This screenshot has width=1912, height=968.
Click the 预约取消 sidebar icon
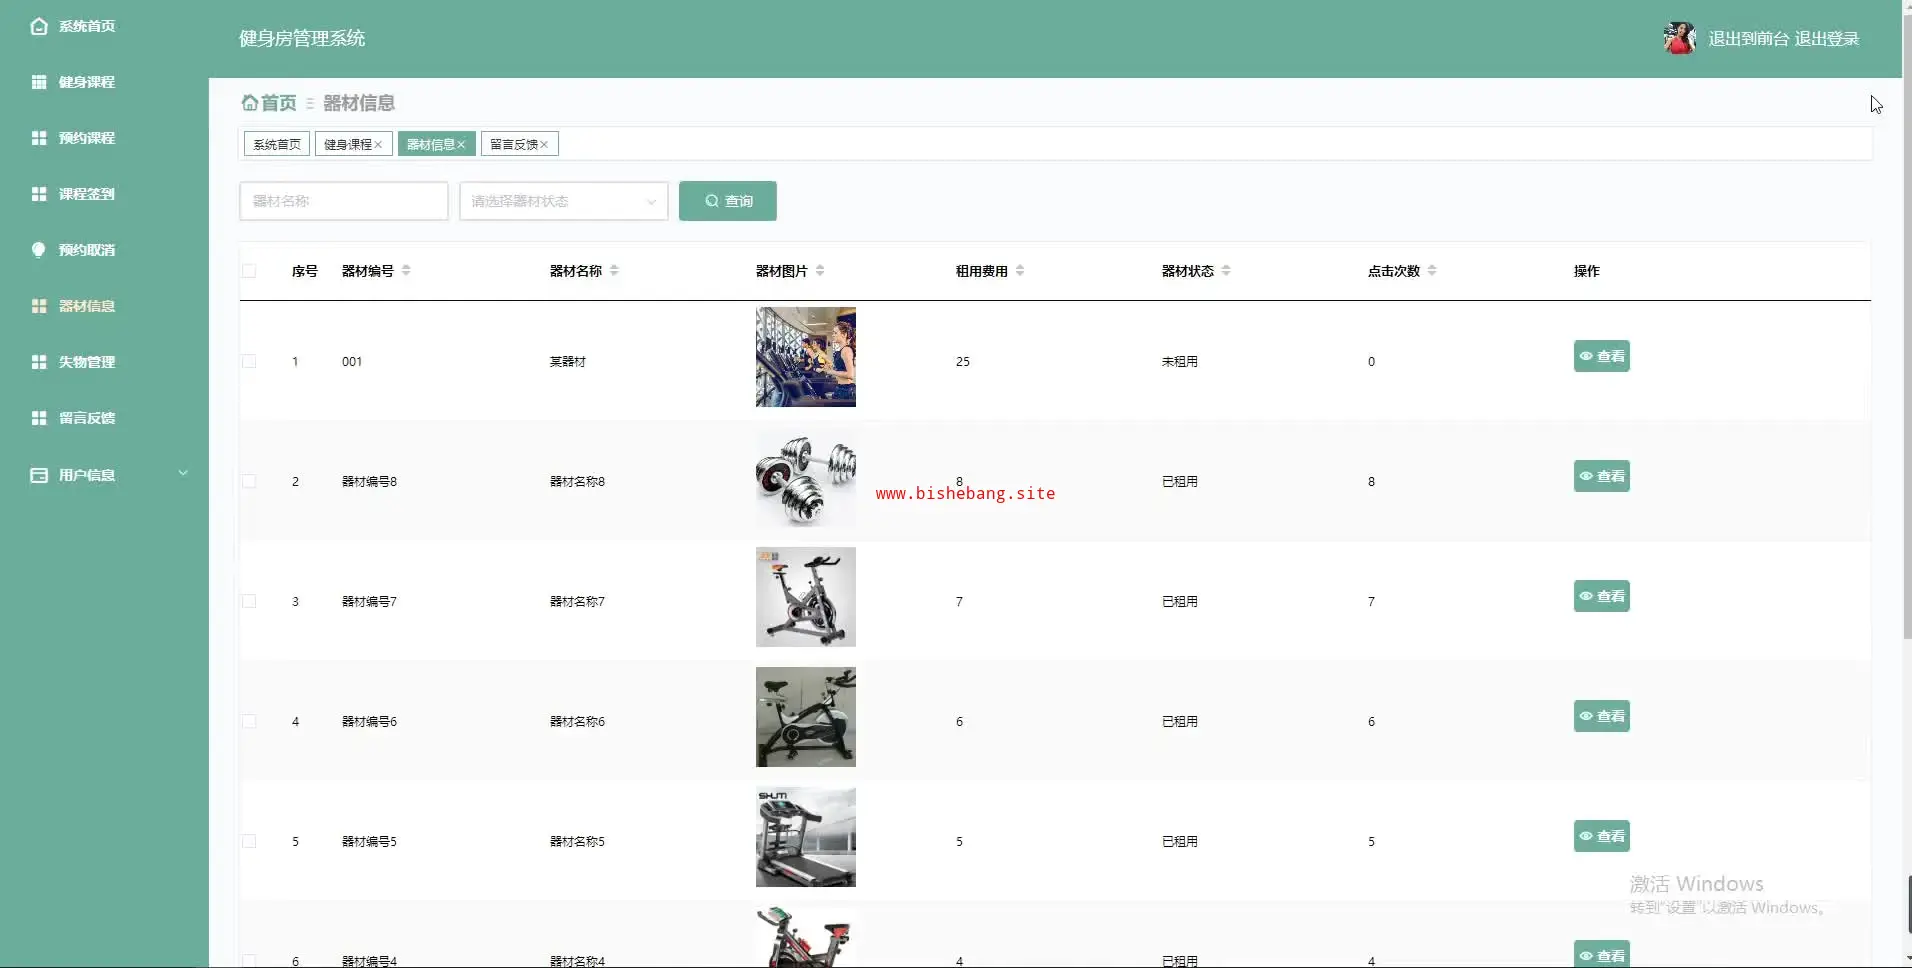pos(39,250)
